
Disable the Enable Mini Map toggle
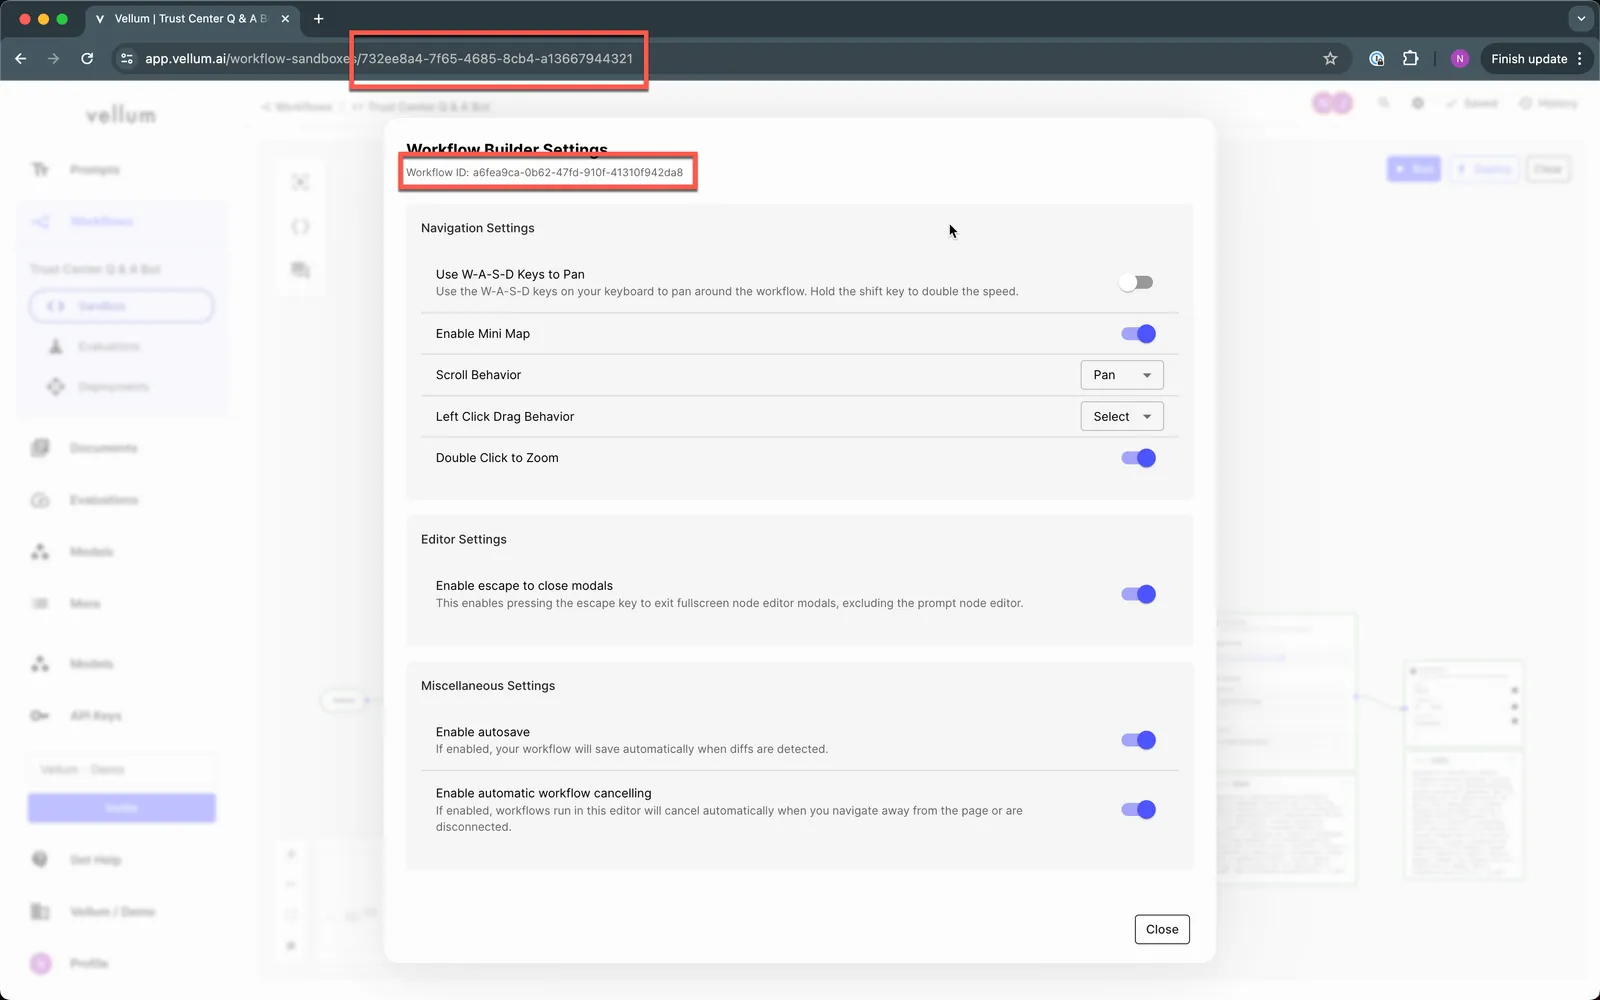click(1138, 334)
